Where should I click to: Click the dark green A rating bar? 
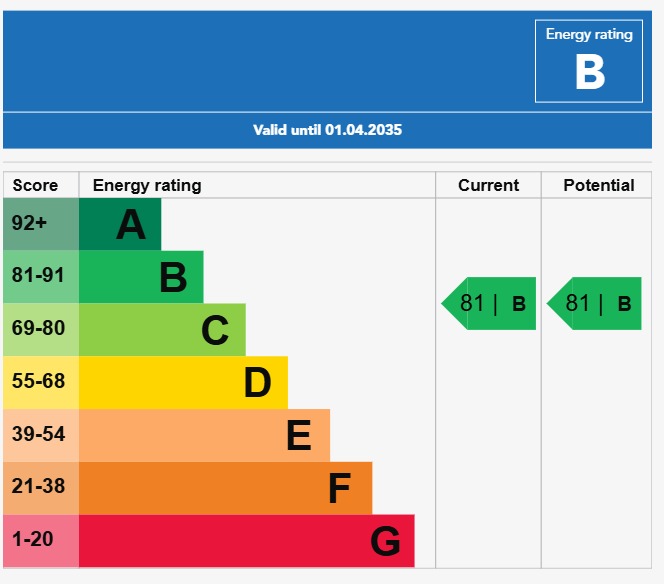(120, 224)
